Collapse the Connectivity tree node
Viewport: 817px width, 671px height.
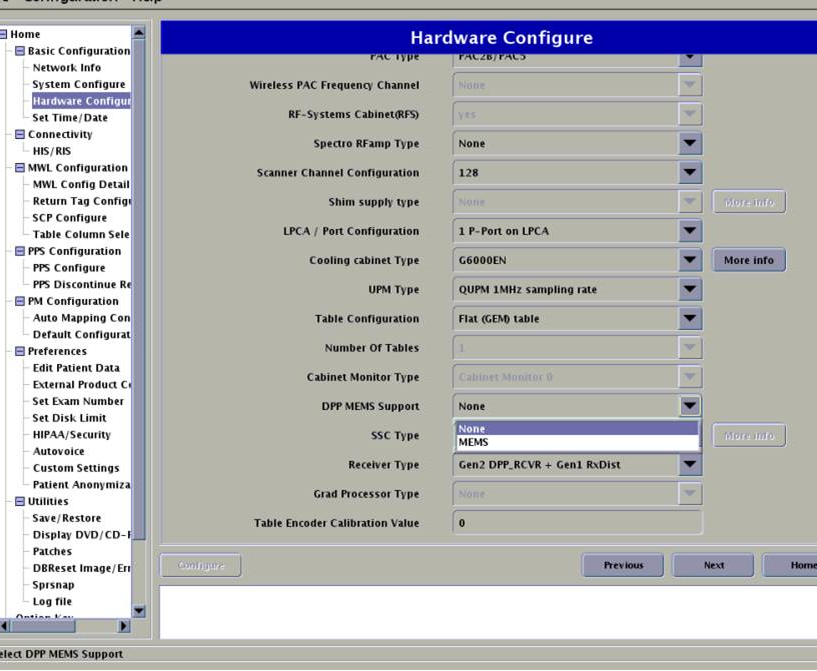[x=20, y=135]
